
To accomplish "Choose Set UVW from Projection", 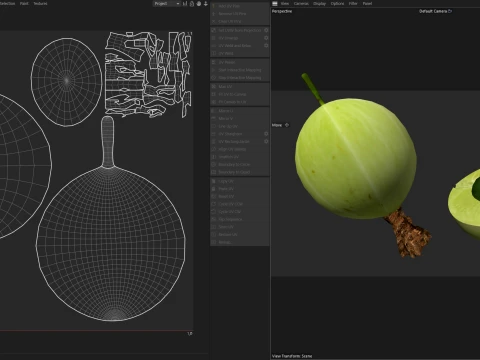I will tap(240, 30).
